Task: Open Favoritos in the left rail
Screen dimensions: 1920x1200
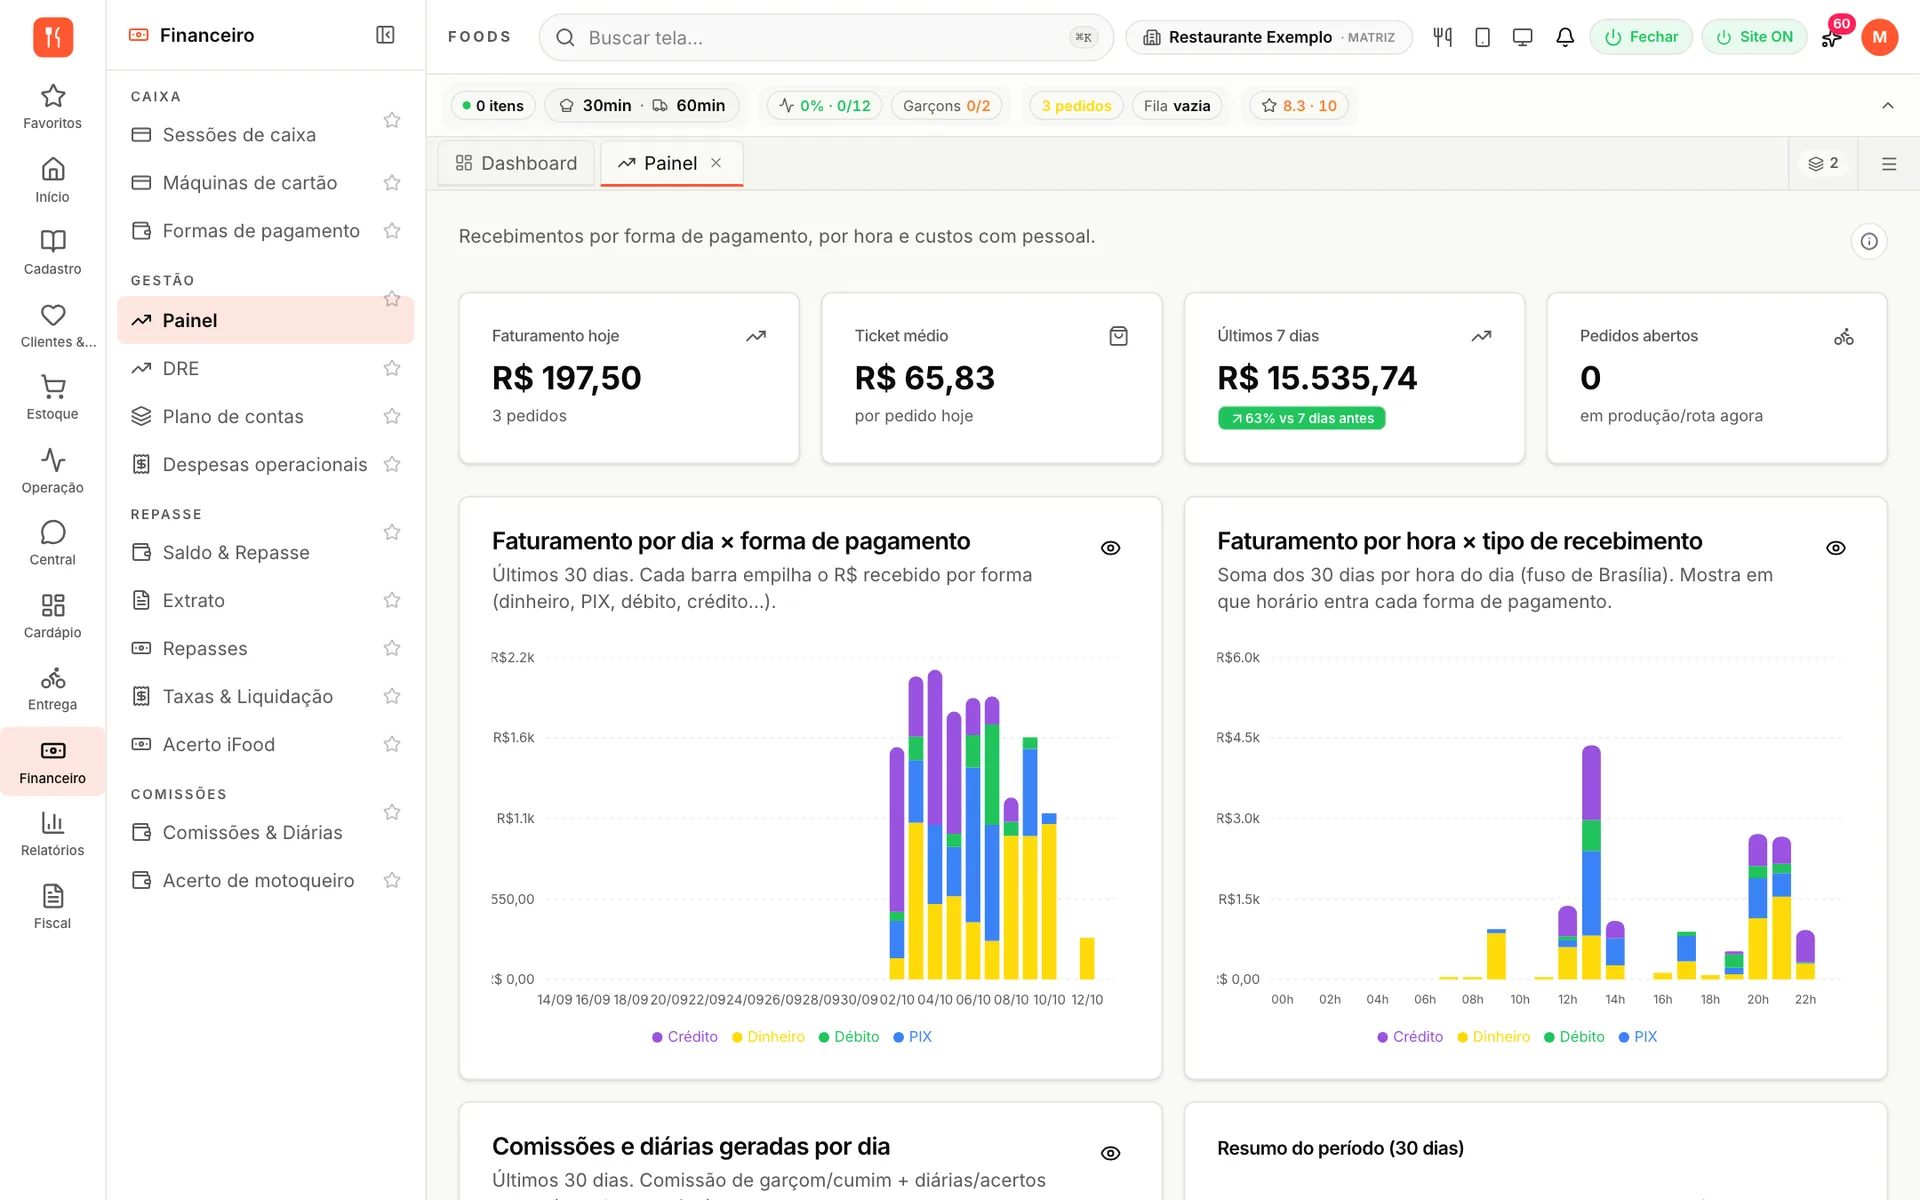Action: coord(52,107)
